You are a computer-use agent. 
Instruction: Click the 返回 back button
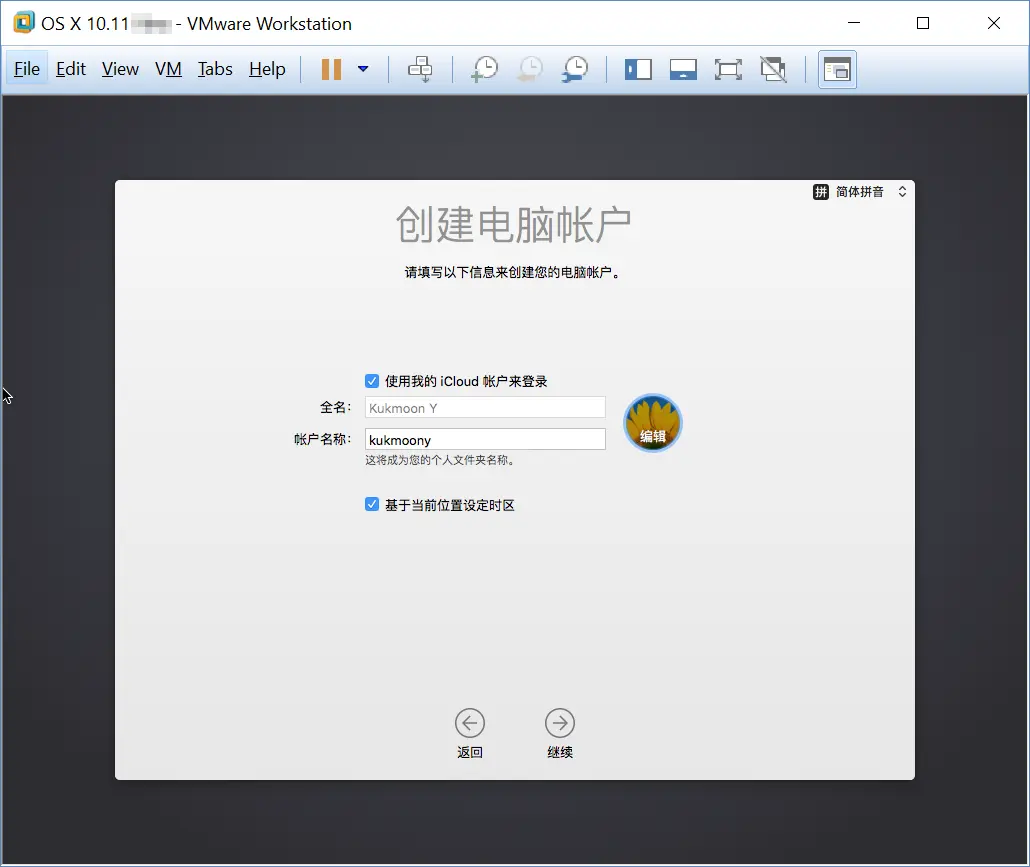pos(470,722)
